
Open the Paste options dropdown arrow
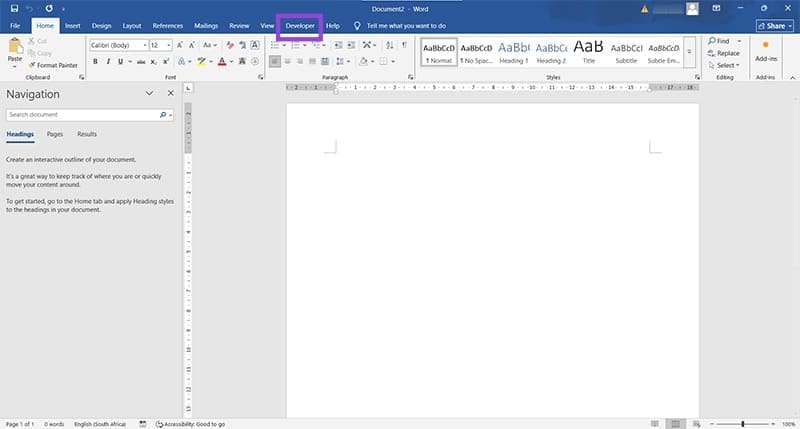[x=15, y=66]
